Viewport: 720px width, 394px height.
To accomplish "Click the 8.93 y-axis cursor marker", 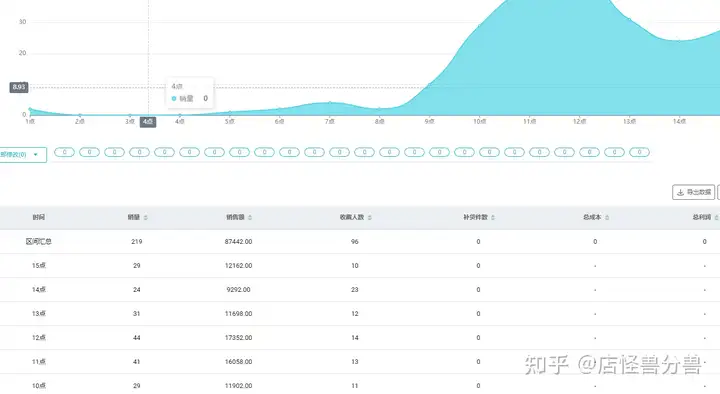I will click(19, 87).
